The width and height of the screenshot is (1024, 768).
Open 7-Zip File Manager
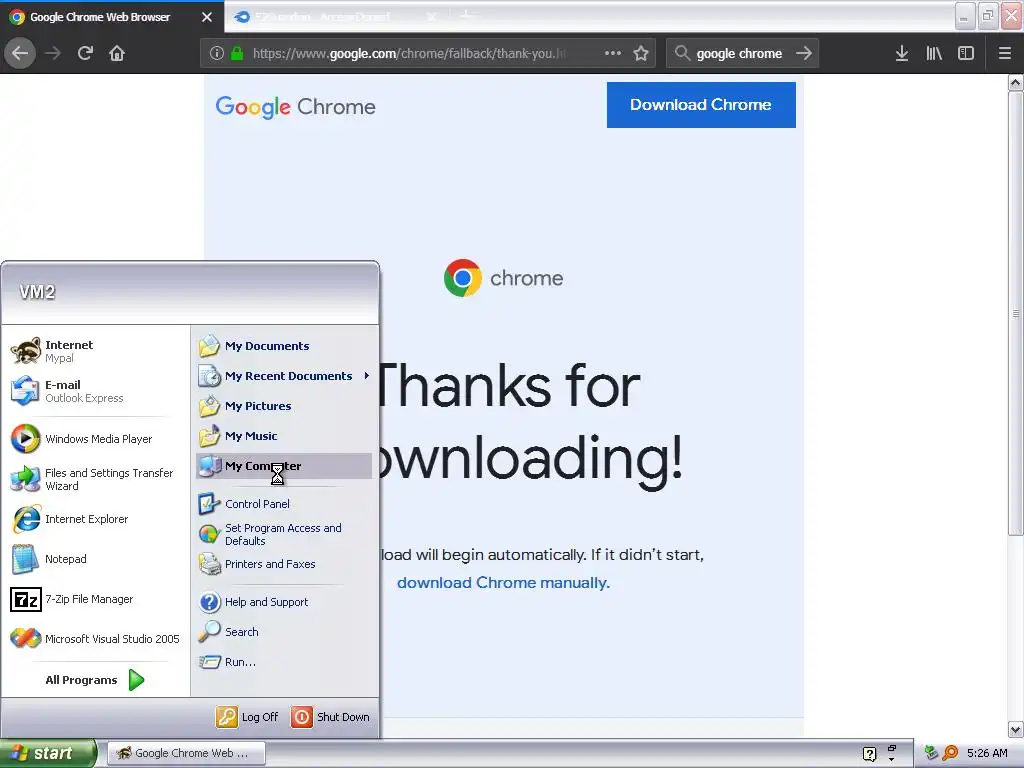(95, 599)
